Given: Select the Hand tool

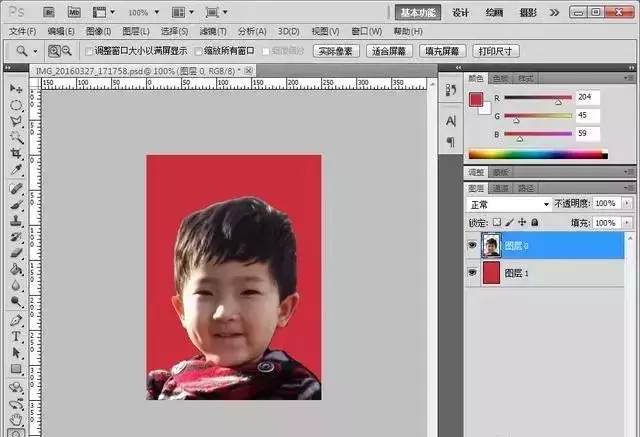Looking at the screenshot, I should (16, 419).
